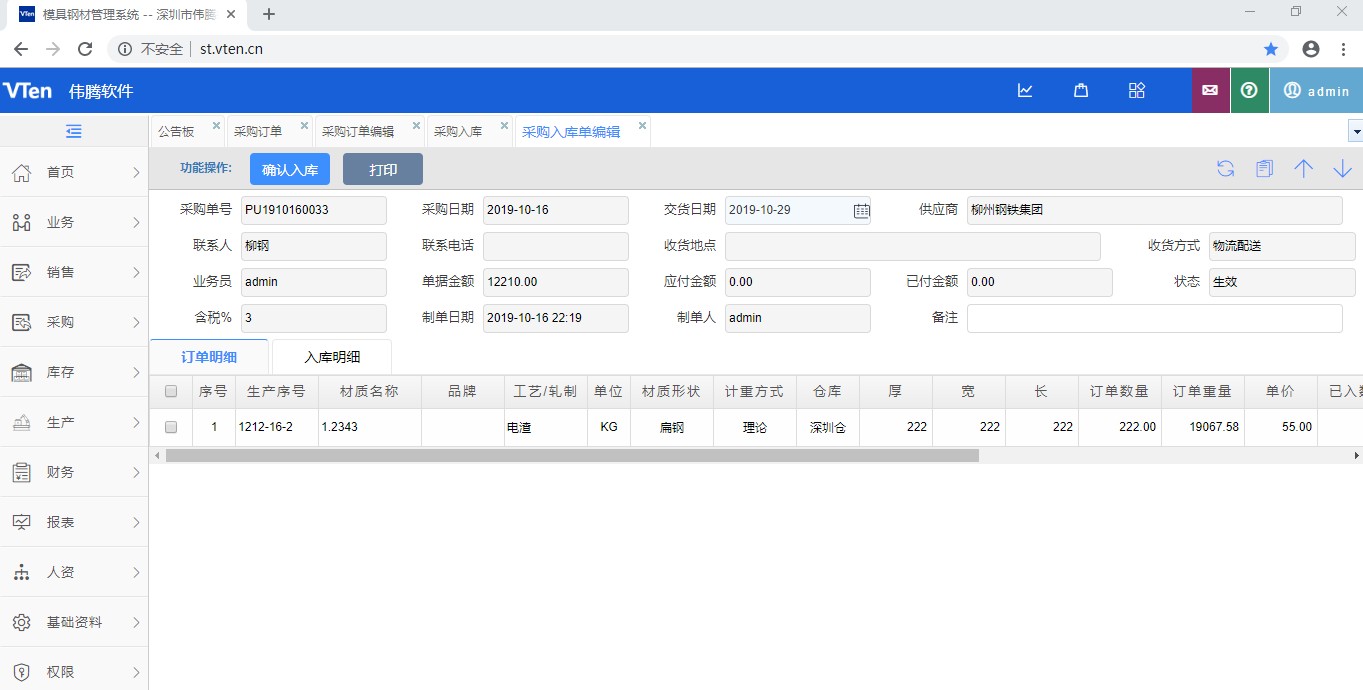Click the 打印 button
The image size is (1363, 690).
[x=383, y=170]
